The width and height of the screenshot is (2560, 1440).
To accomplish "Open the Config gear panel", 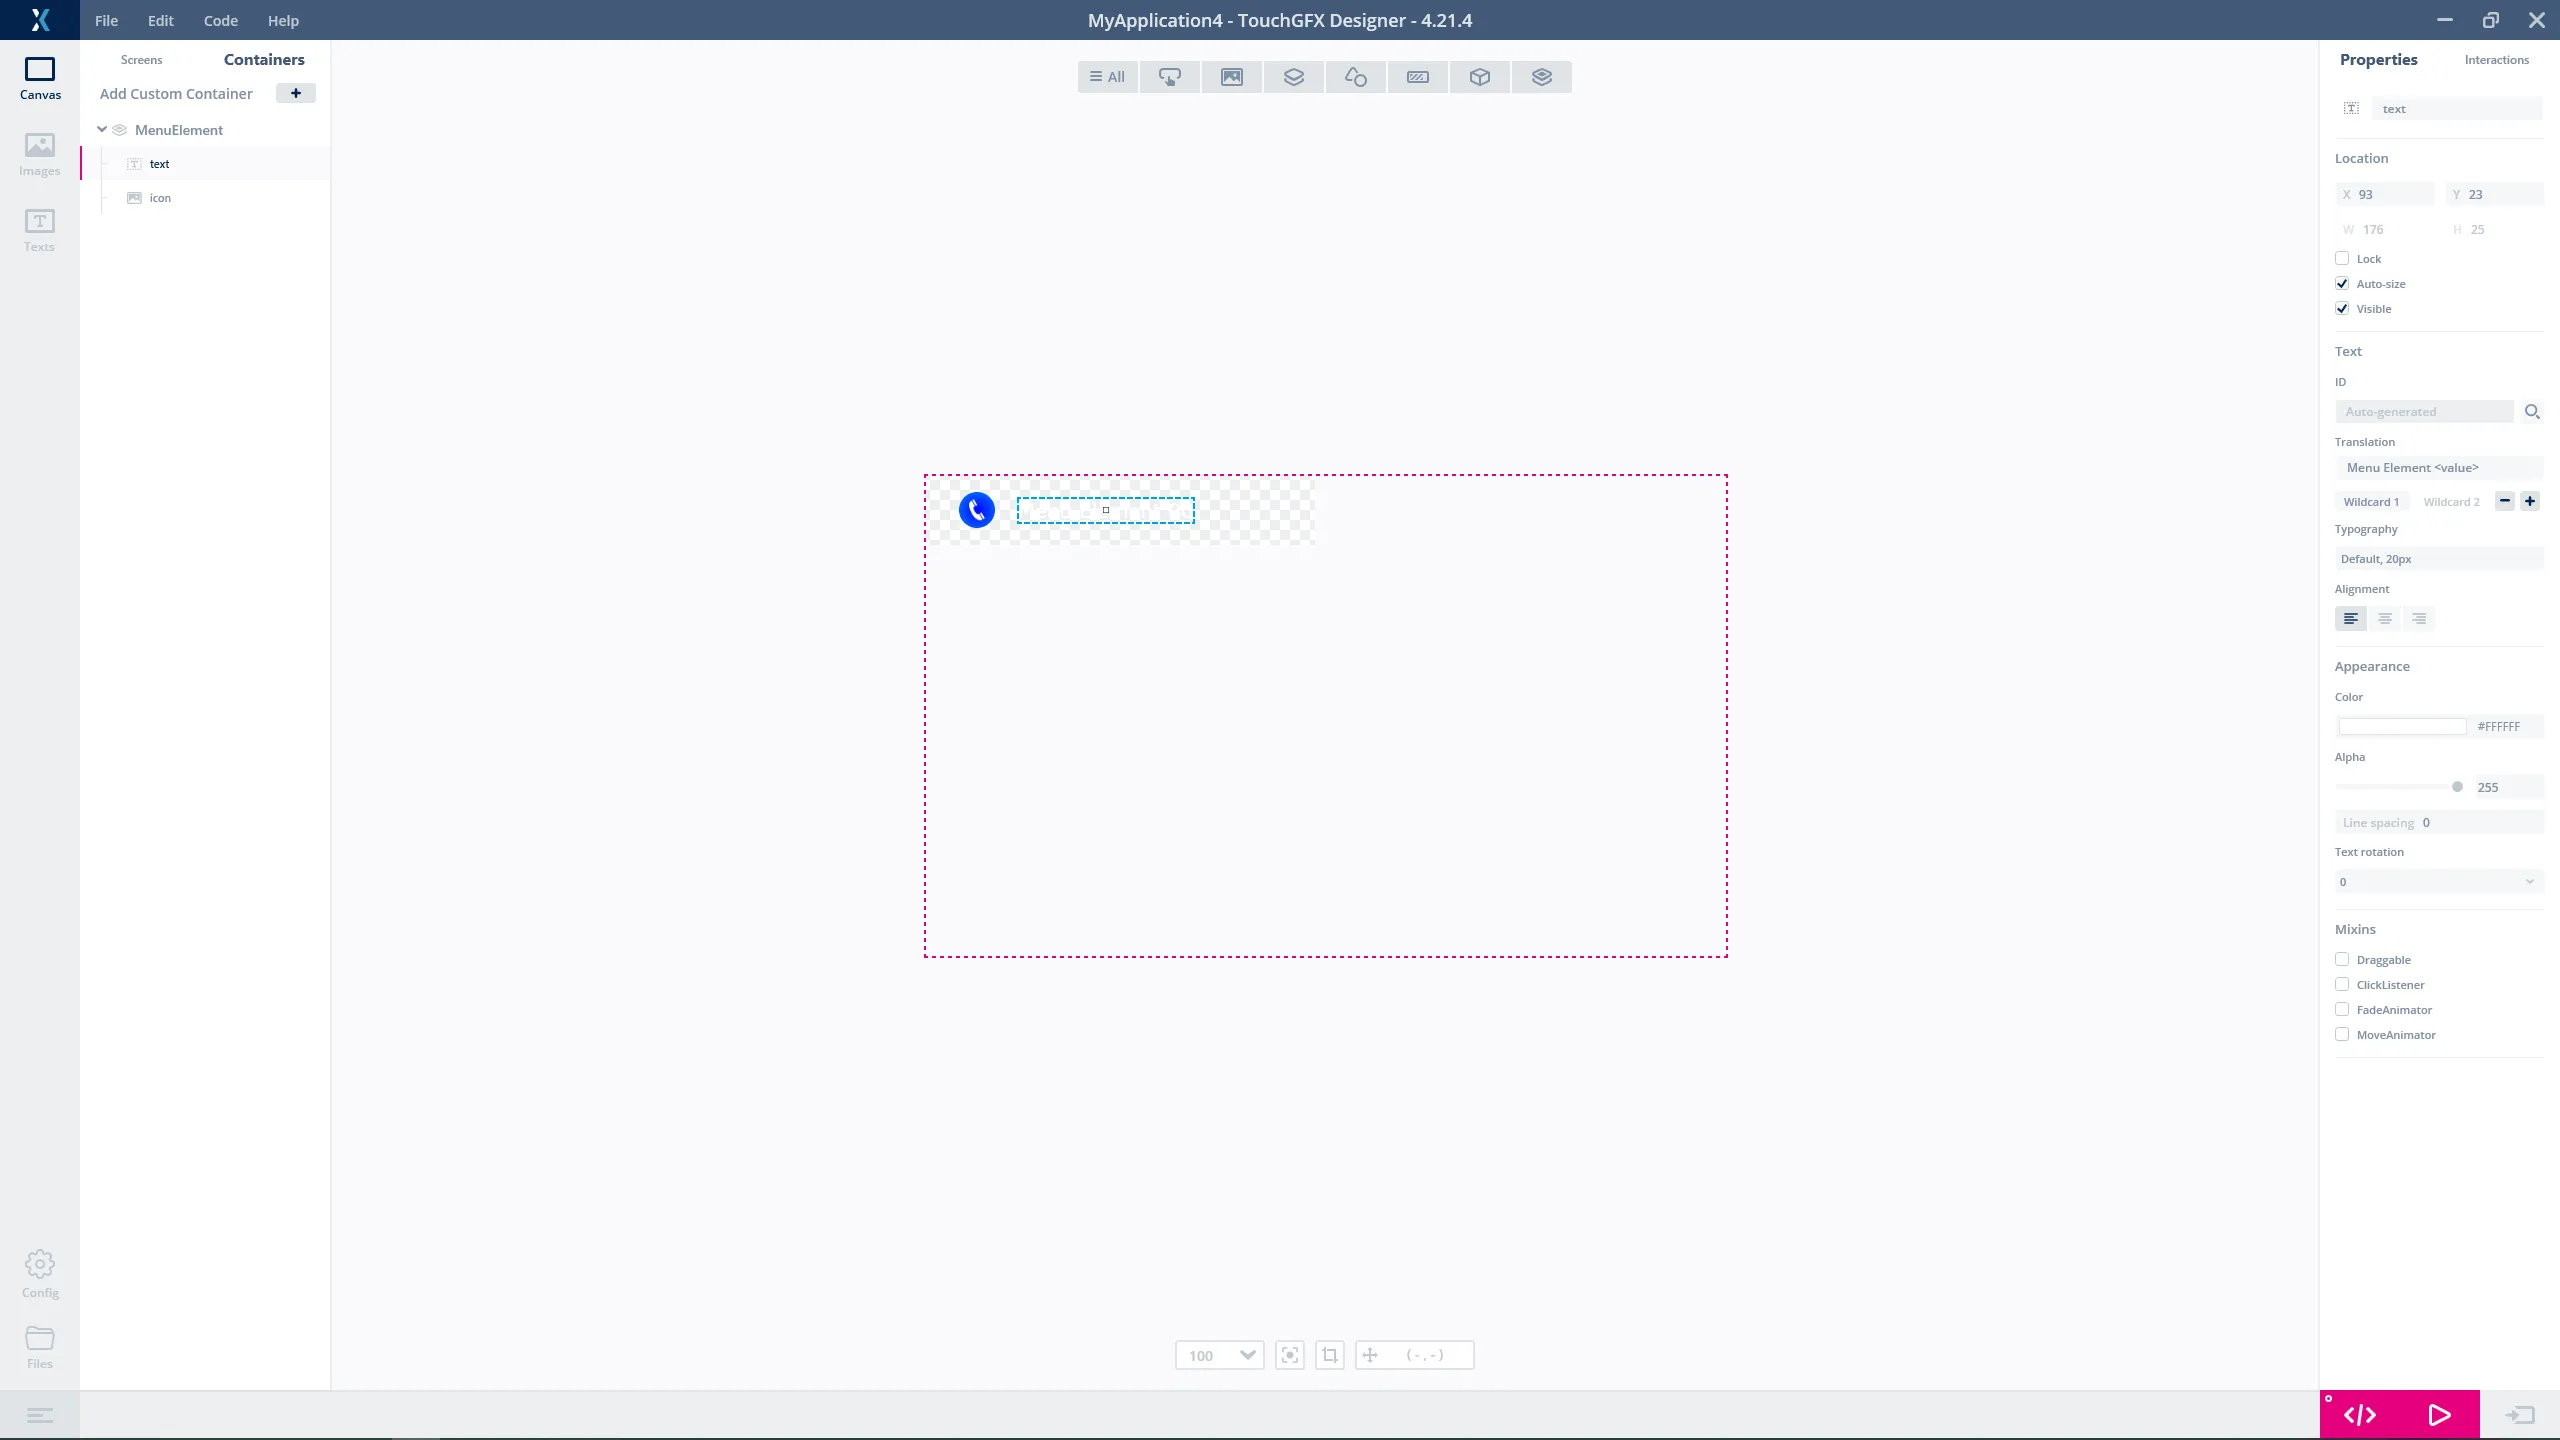I will [40, 1273].
